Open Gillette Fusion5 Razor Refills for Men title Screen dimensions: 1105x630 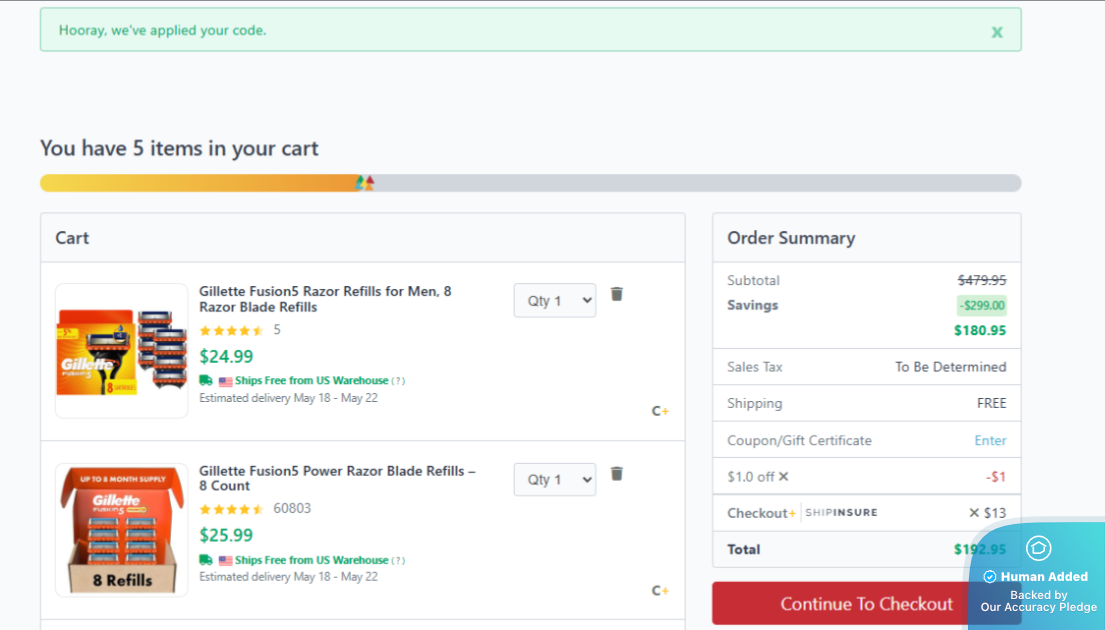pos(325,299)
